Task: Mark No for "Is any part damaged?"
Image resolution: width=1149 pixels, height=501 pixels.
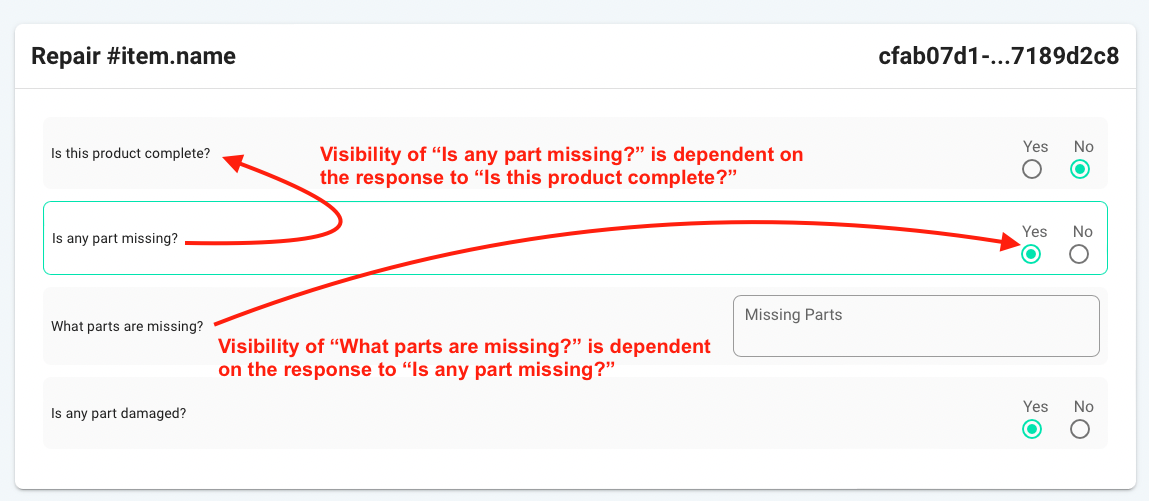Action: point(1079,429)
